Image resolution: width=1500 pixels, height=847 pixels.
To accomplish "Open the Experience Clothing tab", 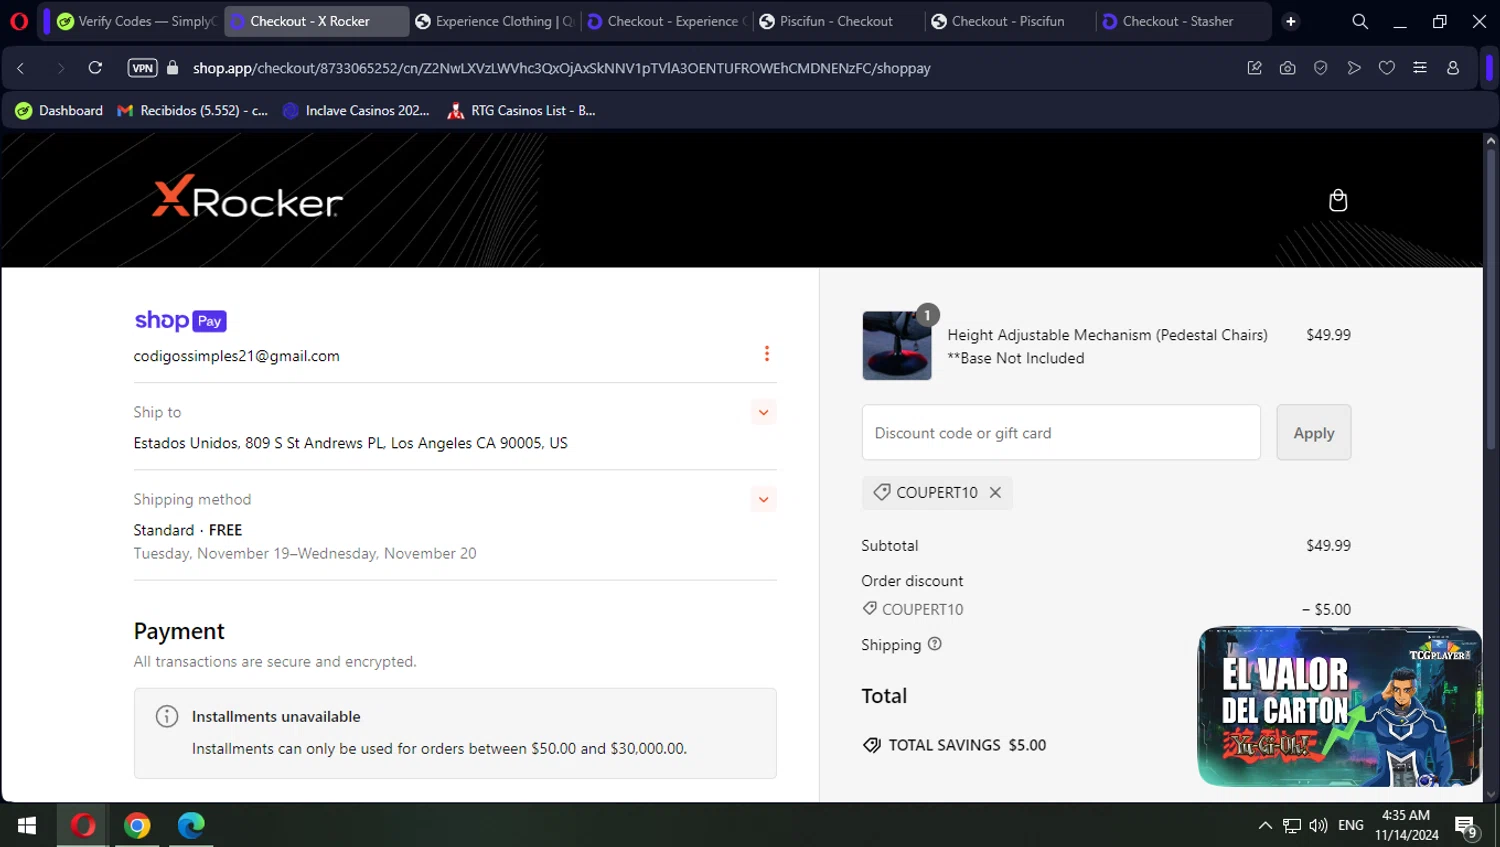I will click(x=494, y=21).
